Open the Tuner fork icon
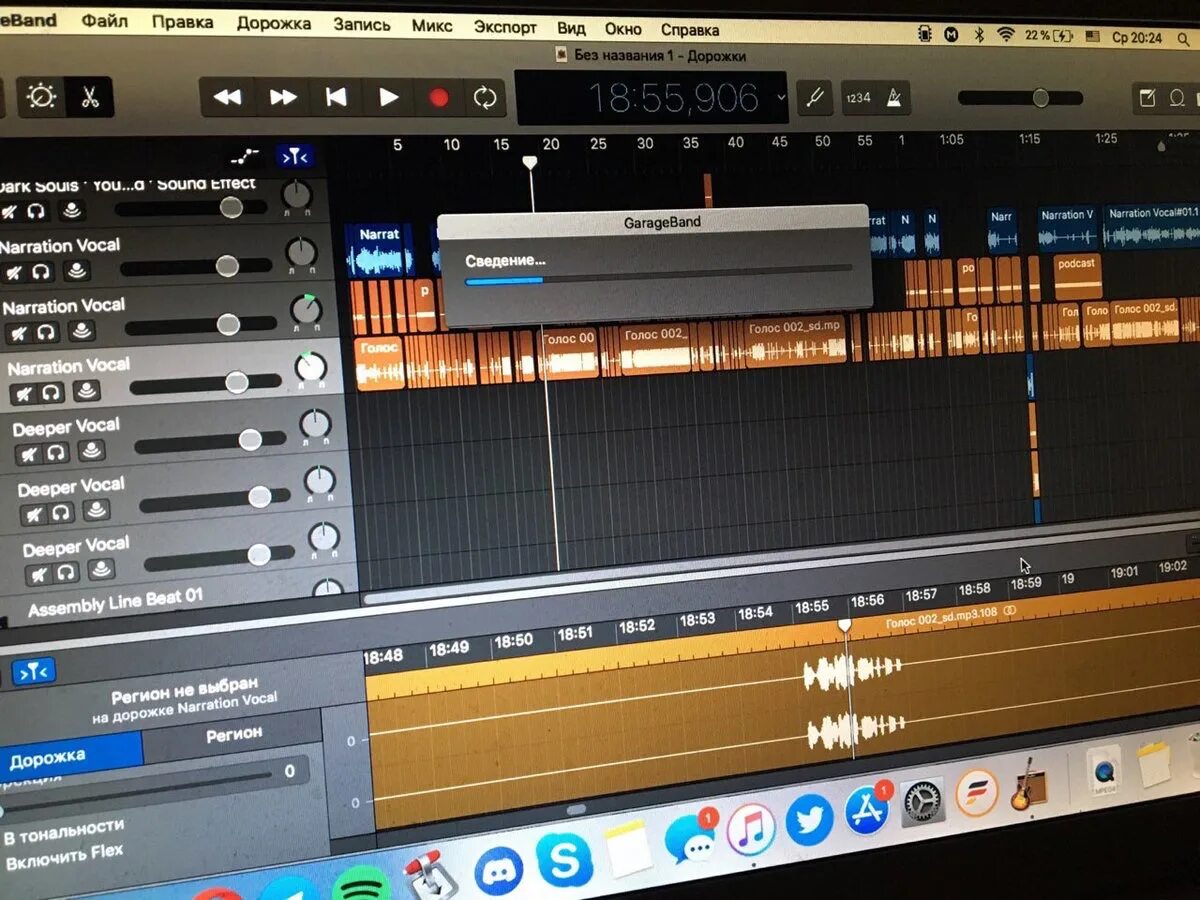 click(814, 97)
